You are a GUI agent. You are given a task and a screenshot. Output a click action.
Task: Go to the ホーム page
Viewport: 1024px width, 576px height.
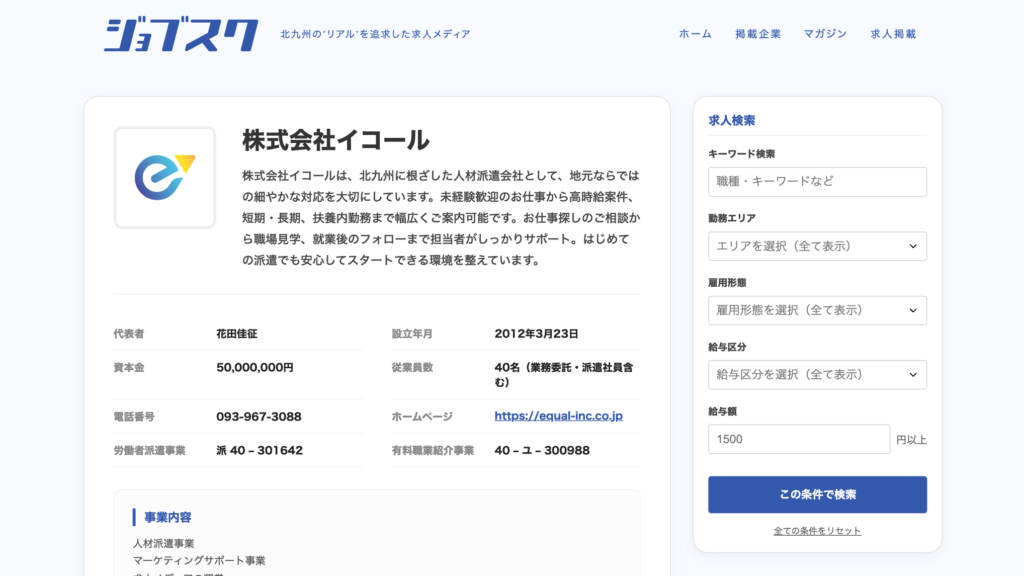tap(695, 34)
